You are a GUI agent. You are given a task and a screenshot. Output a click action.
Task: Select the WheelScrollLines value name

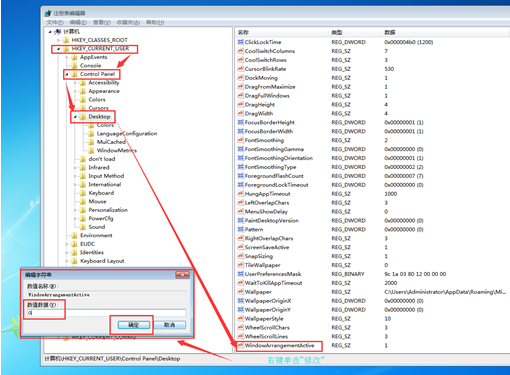click(266, 337)
